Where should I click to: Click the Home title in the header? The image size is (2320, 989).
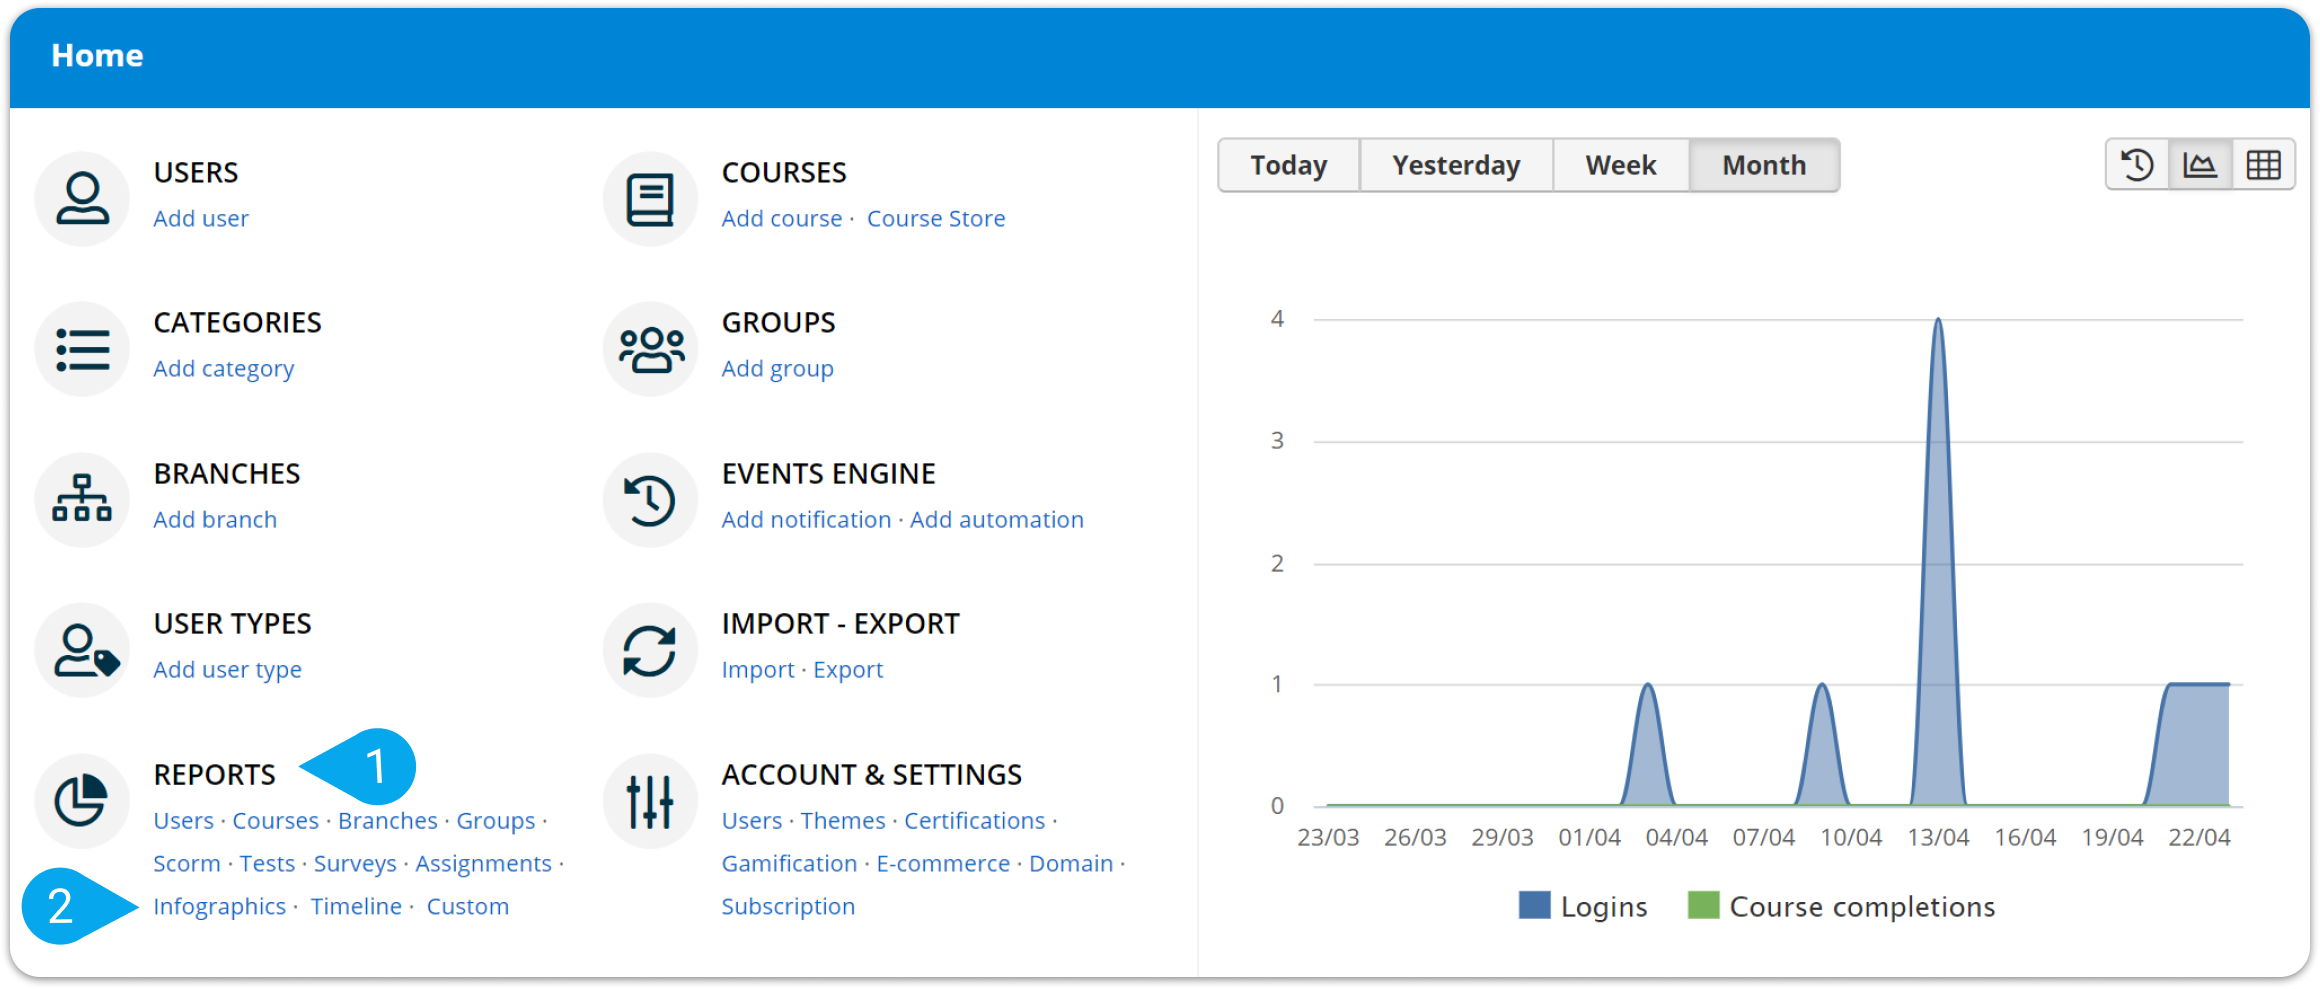tap(97, 56)
